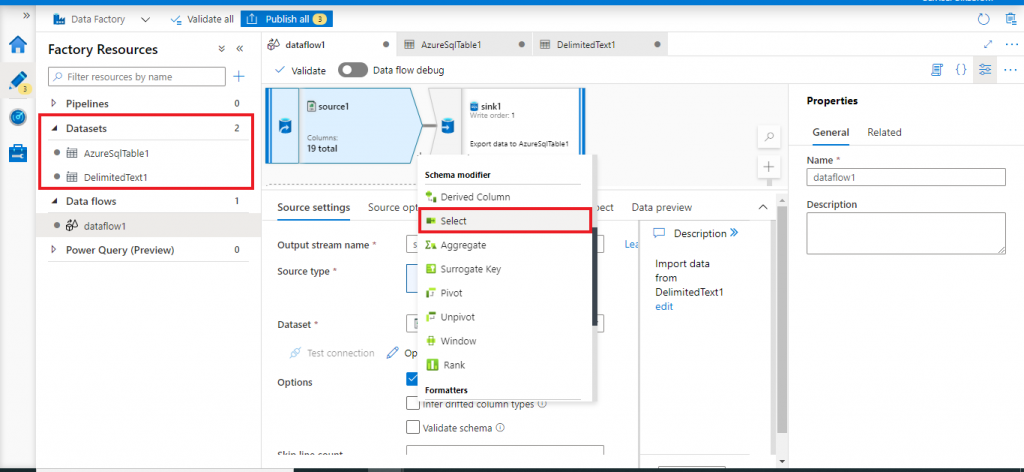Choose Select from schema modifier menu
The width and height of the screenshot is (1024, 472).
(453, 220)
